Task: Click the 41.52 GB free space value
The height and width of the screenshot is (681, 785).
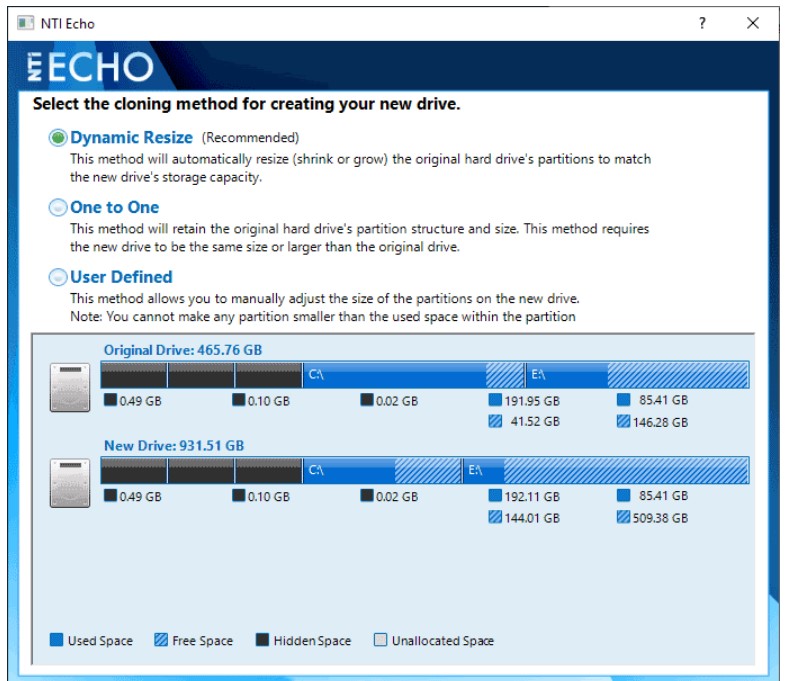Action: 535,422
